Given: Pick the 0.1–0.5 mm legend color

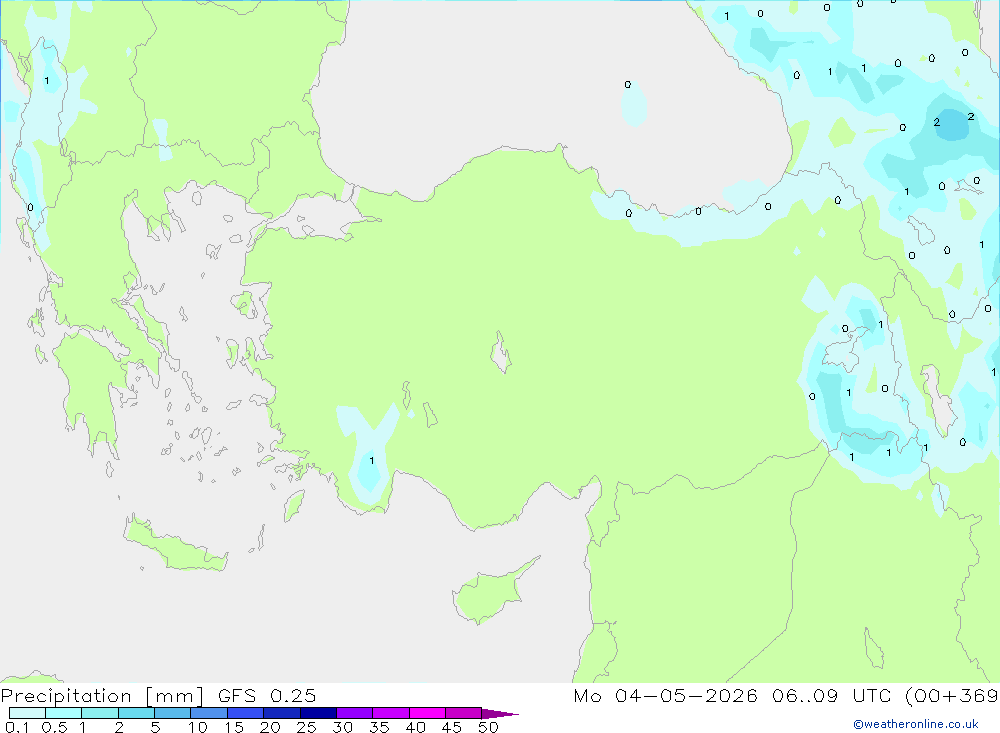Looking at the screenshot, I should 27,713.
